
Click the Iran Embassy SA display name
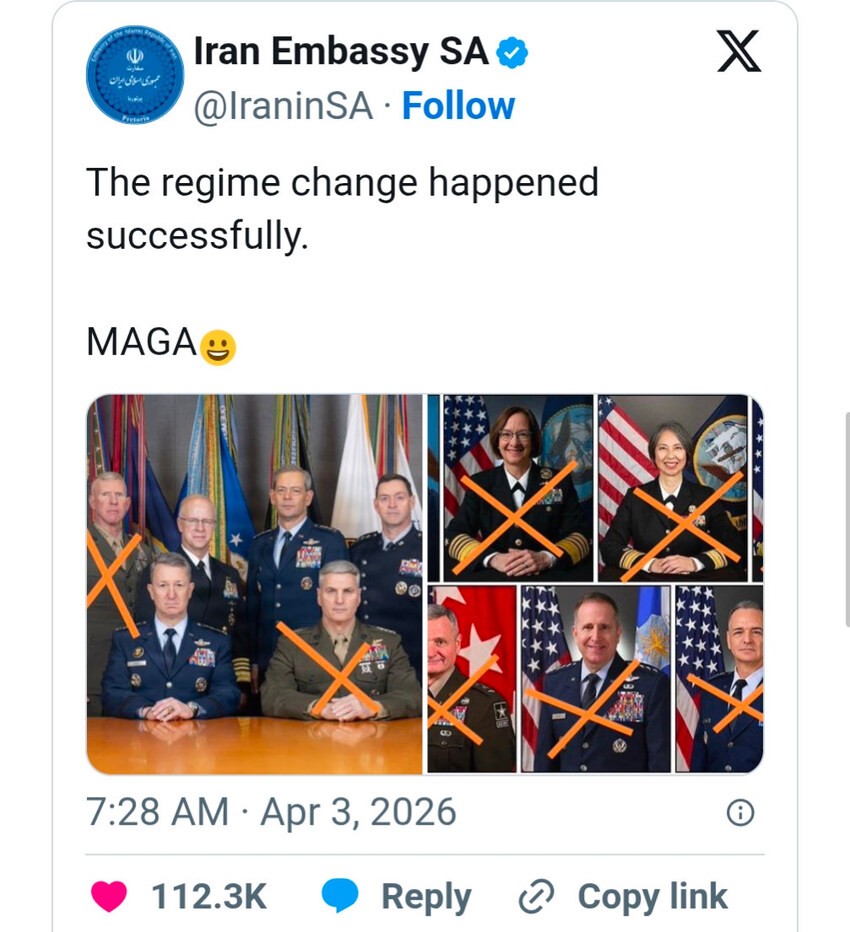pyautogui.click(x=341, y=52)
